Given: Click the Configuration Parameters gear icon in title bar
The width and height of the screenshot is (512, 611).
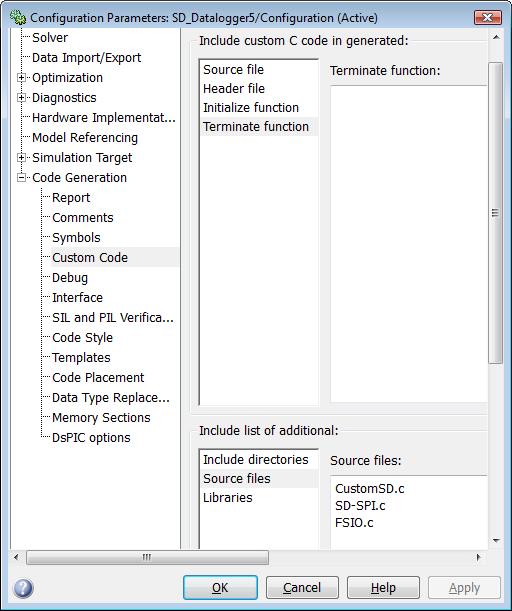Looking at the screenshot, I should (18, 18).
